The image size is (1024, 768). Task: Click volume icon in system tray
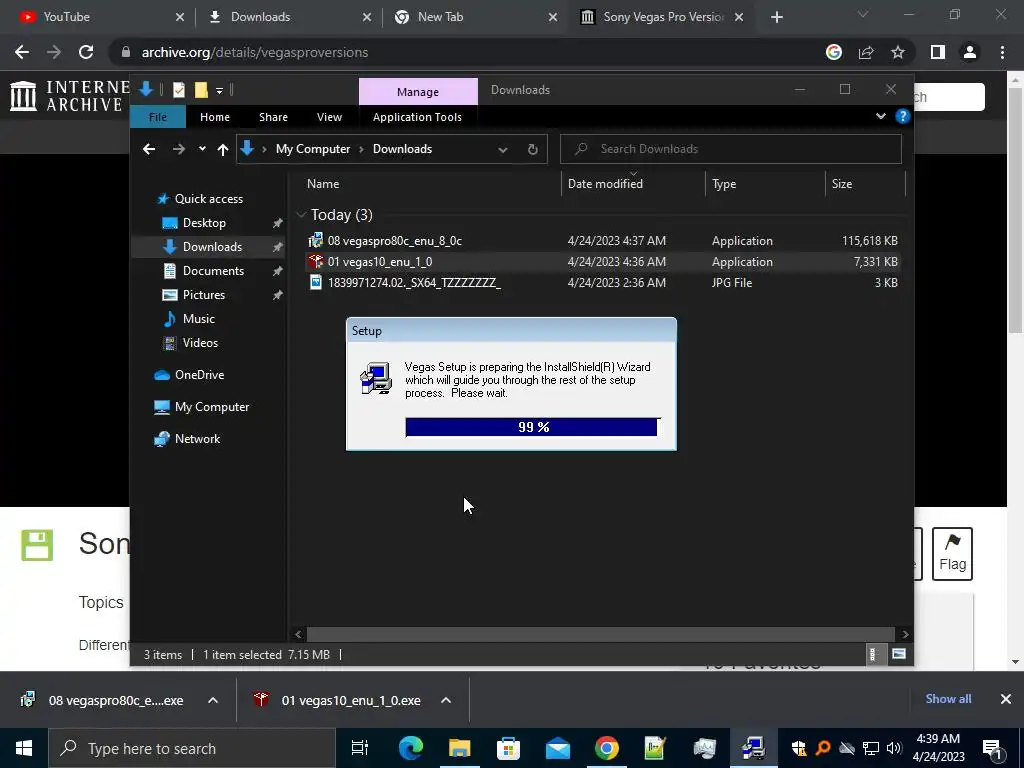pos(894,748)
